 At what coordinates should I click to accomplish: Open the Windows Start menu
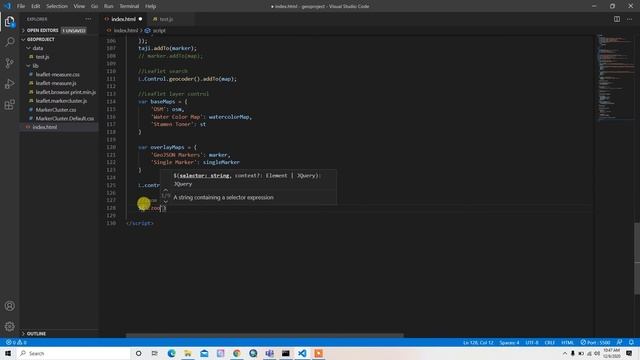[x=8, y=353]
